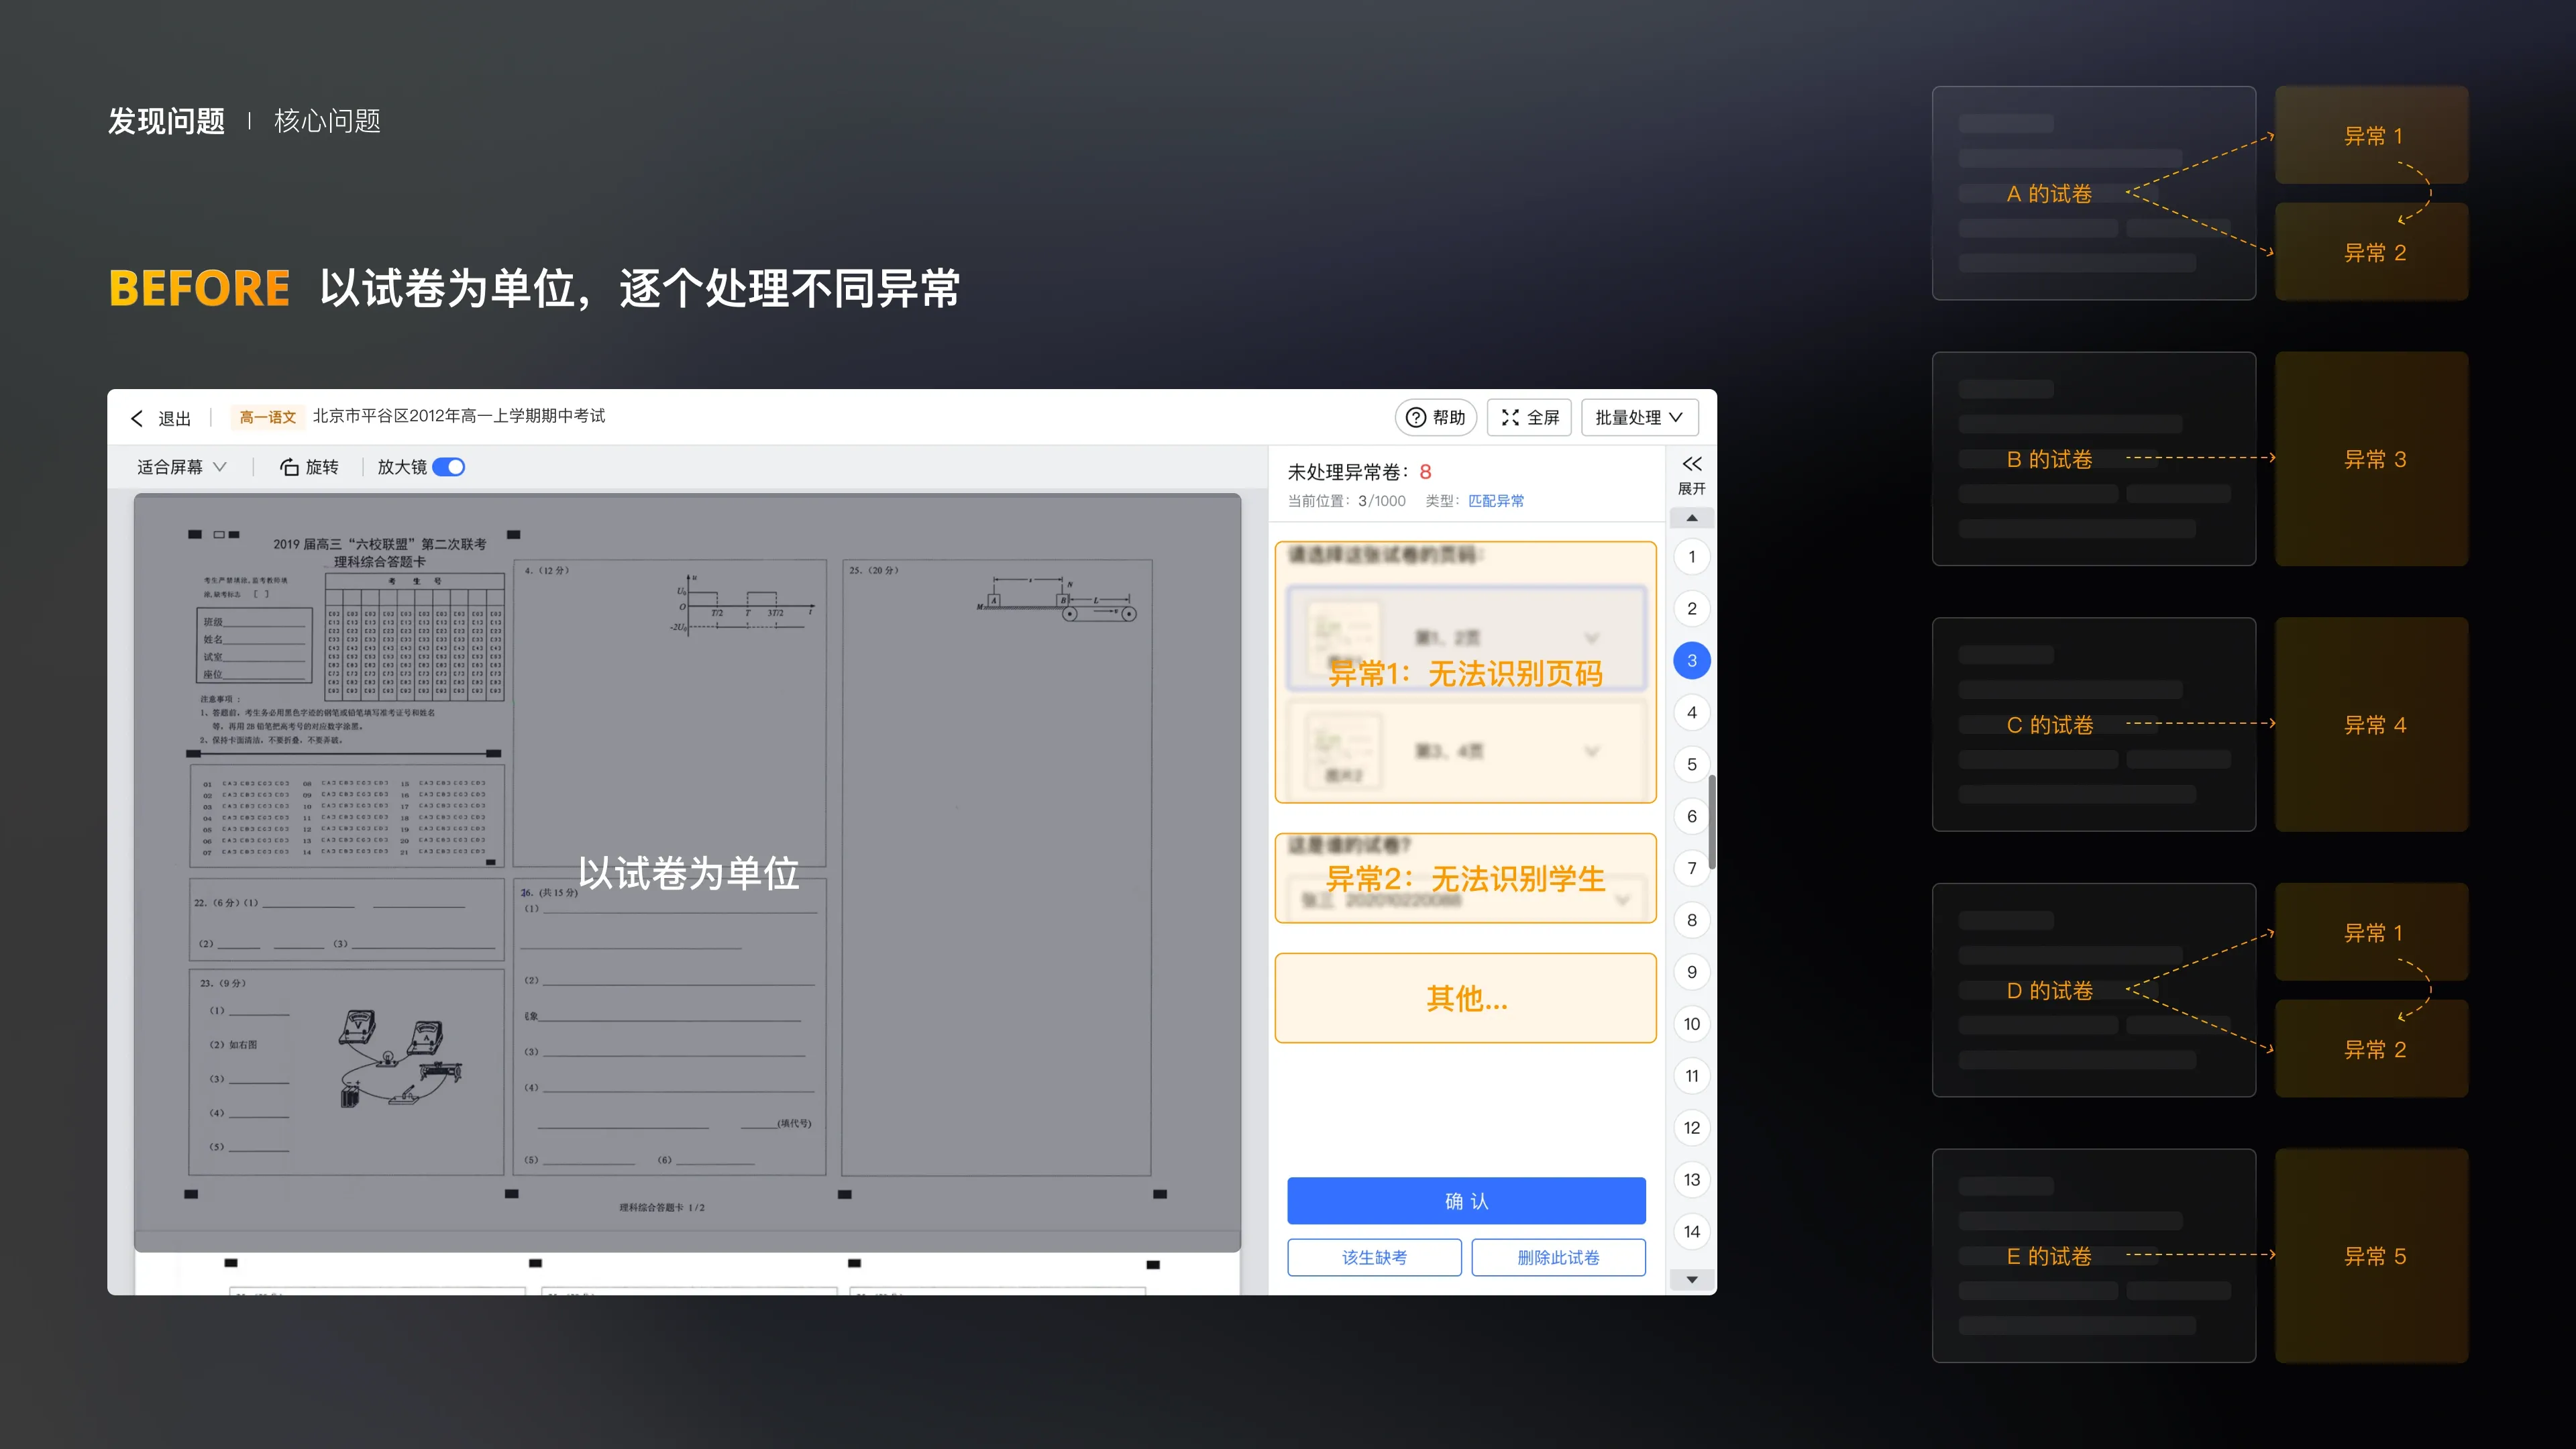Open the 批量处理 dropdown
Viewport: 2576px width, 1449px height.
click(1639, 417)
